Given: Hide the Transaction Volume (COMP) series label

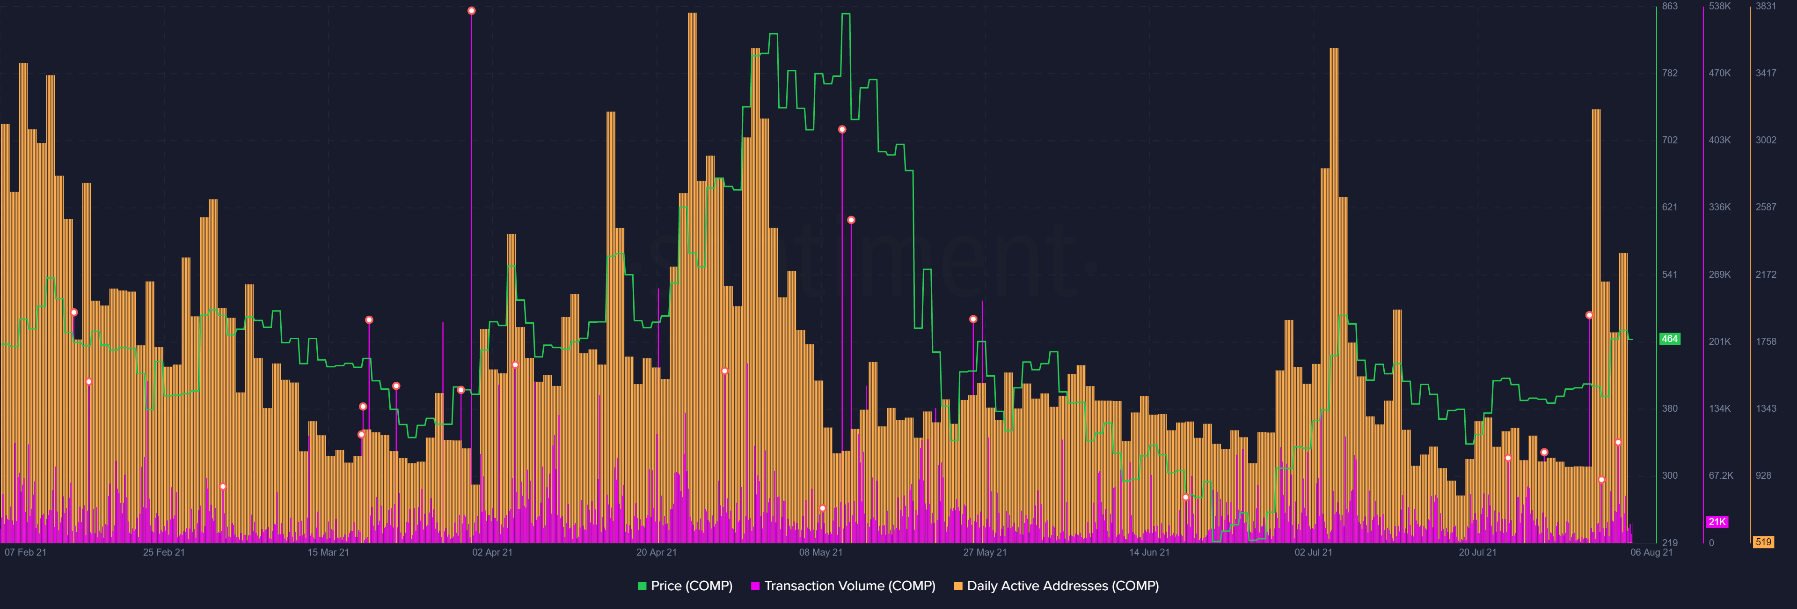Looking at the screenshot, I should pyautogui.click(x=849, y=586).
